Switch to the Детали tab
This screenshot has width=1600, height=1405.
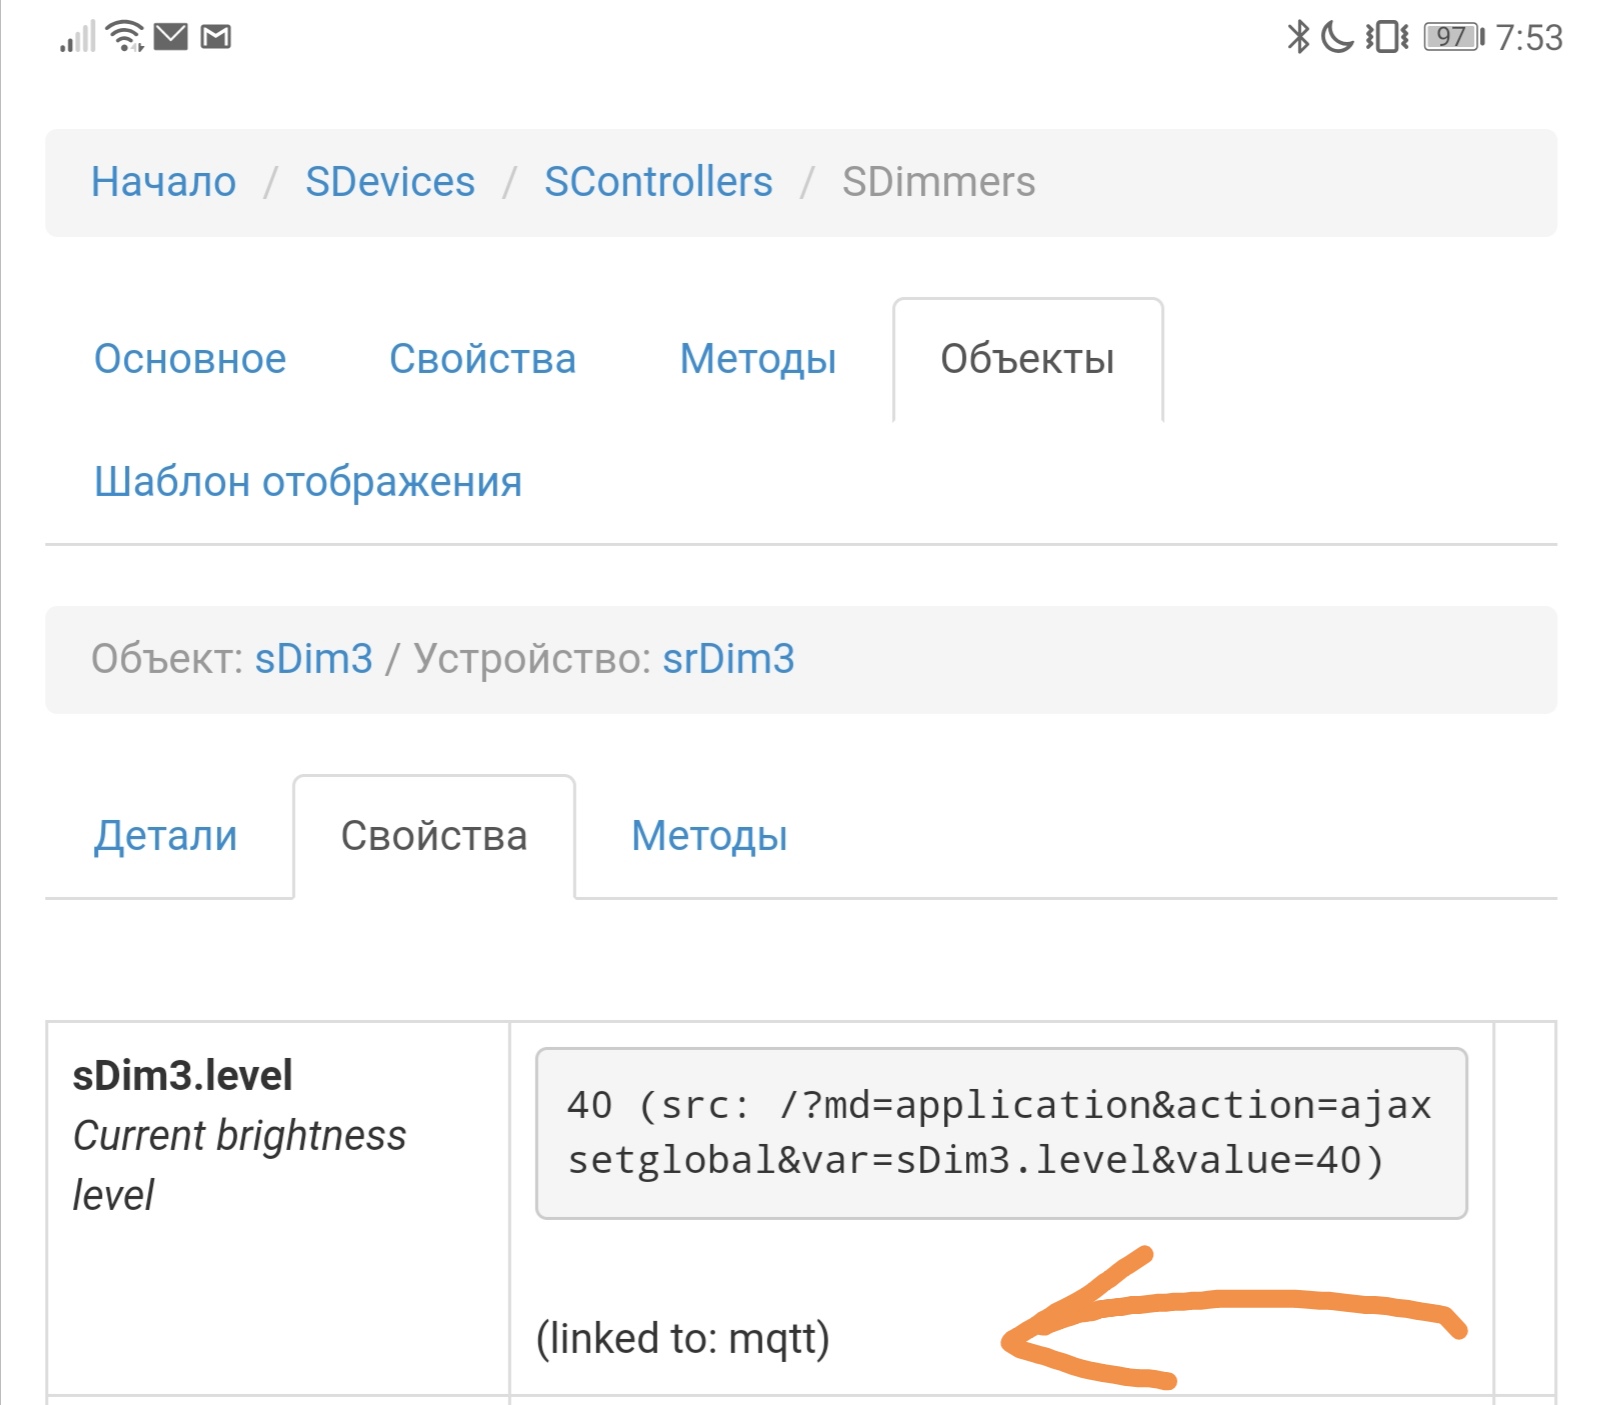click(x=166, y=836)
